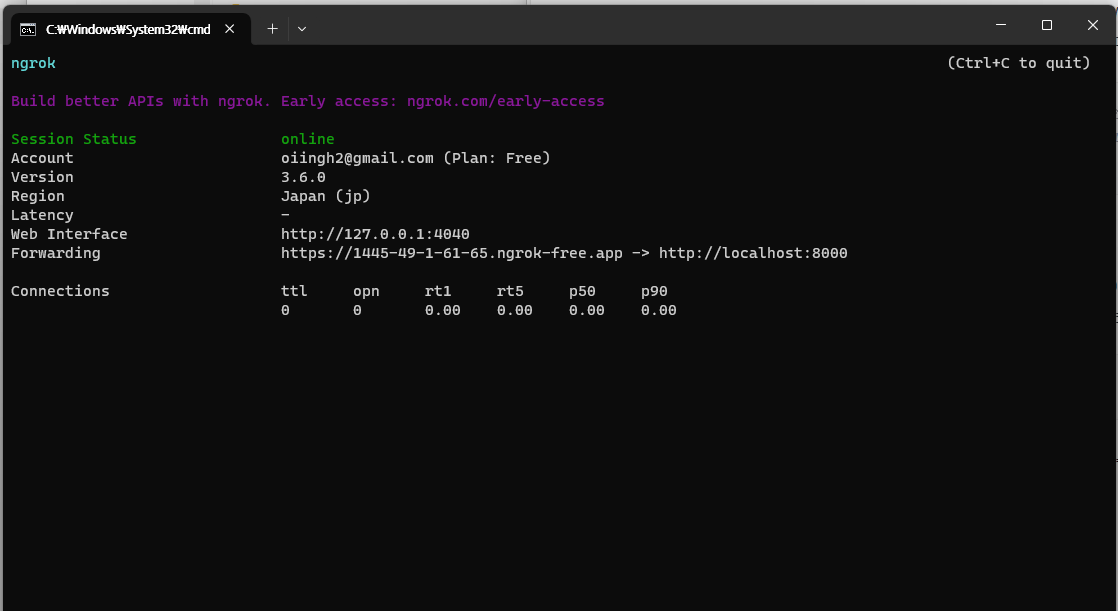Viewport: 1118px width, 611px height.
Task: Close the terminal window
Action: coord(1092,25)
